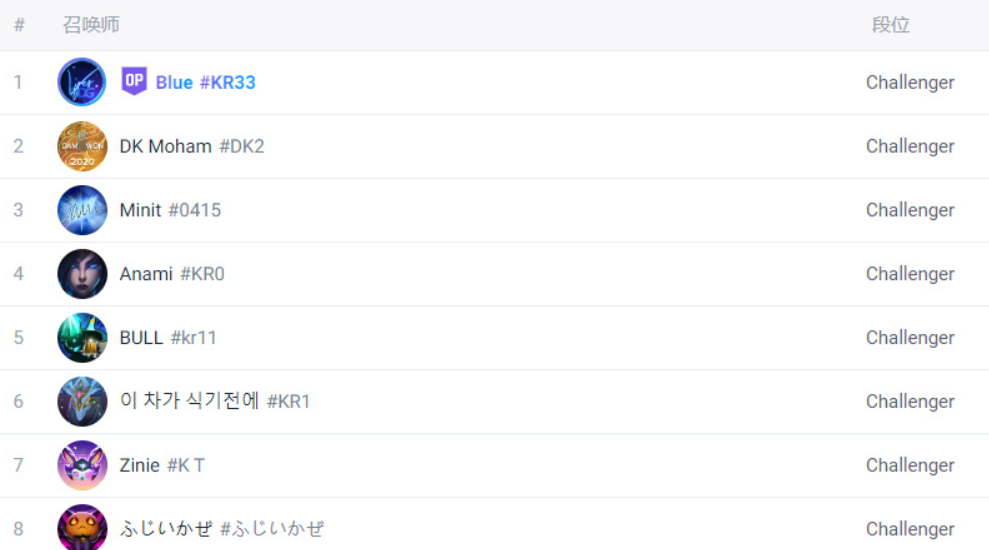Open Blue #KR33 summoner profile link
This screenshot has width=989, height=550.
pos(206,82)
